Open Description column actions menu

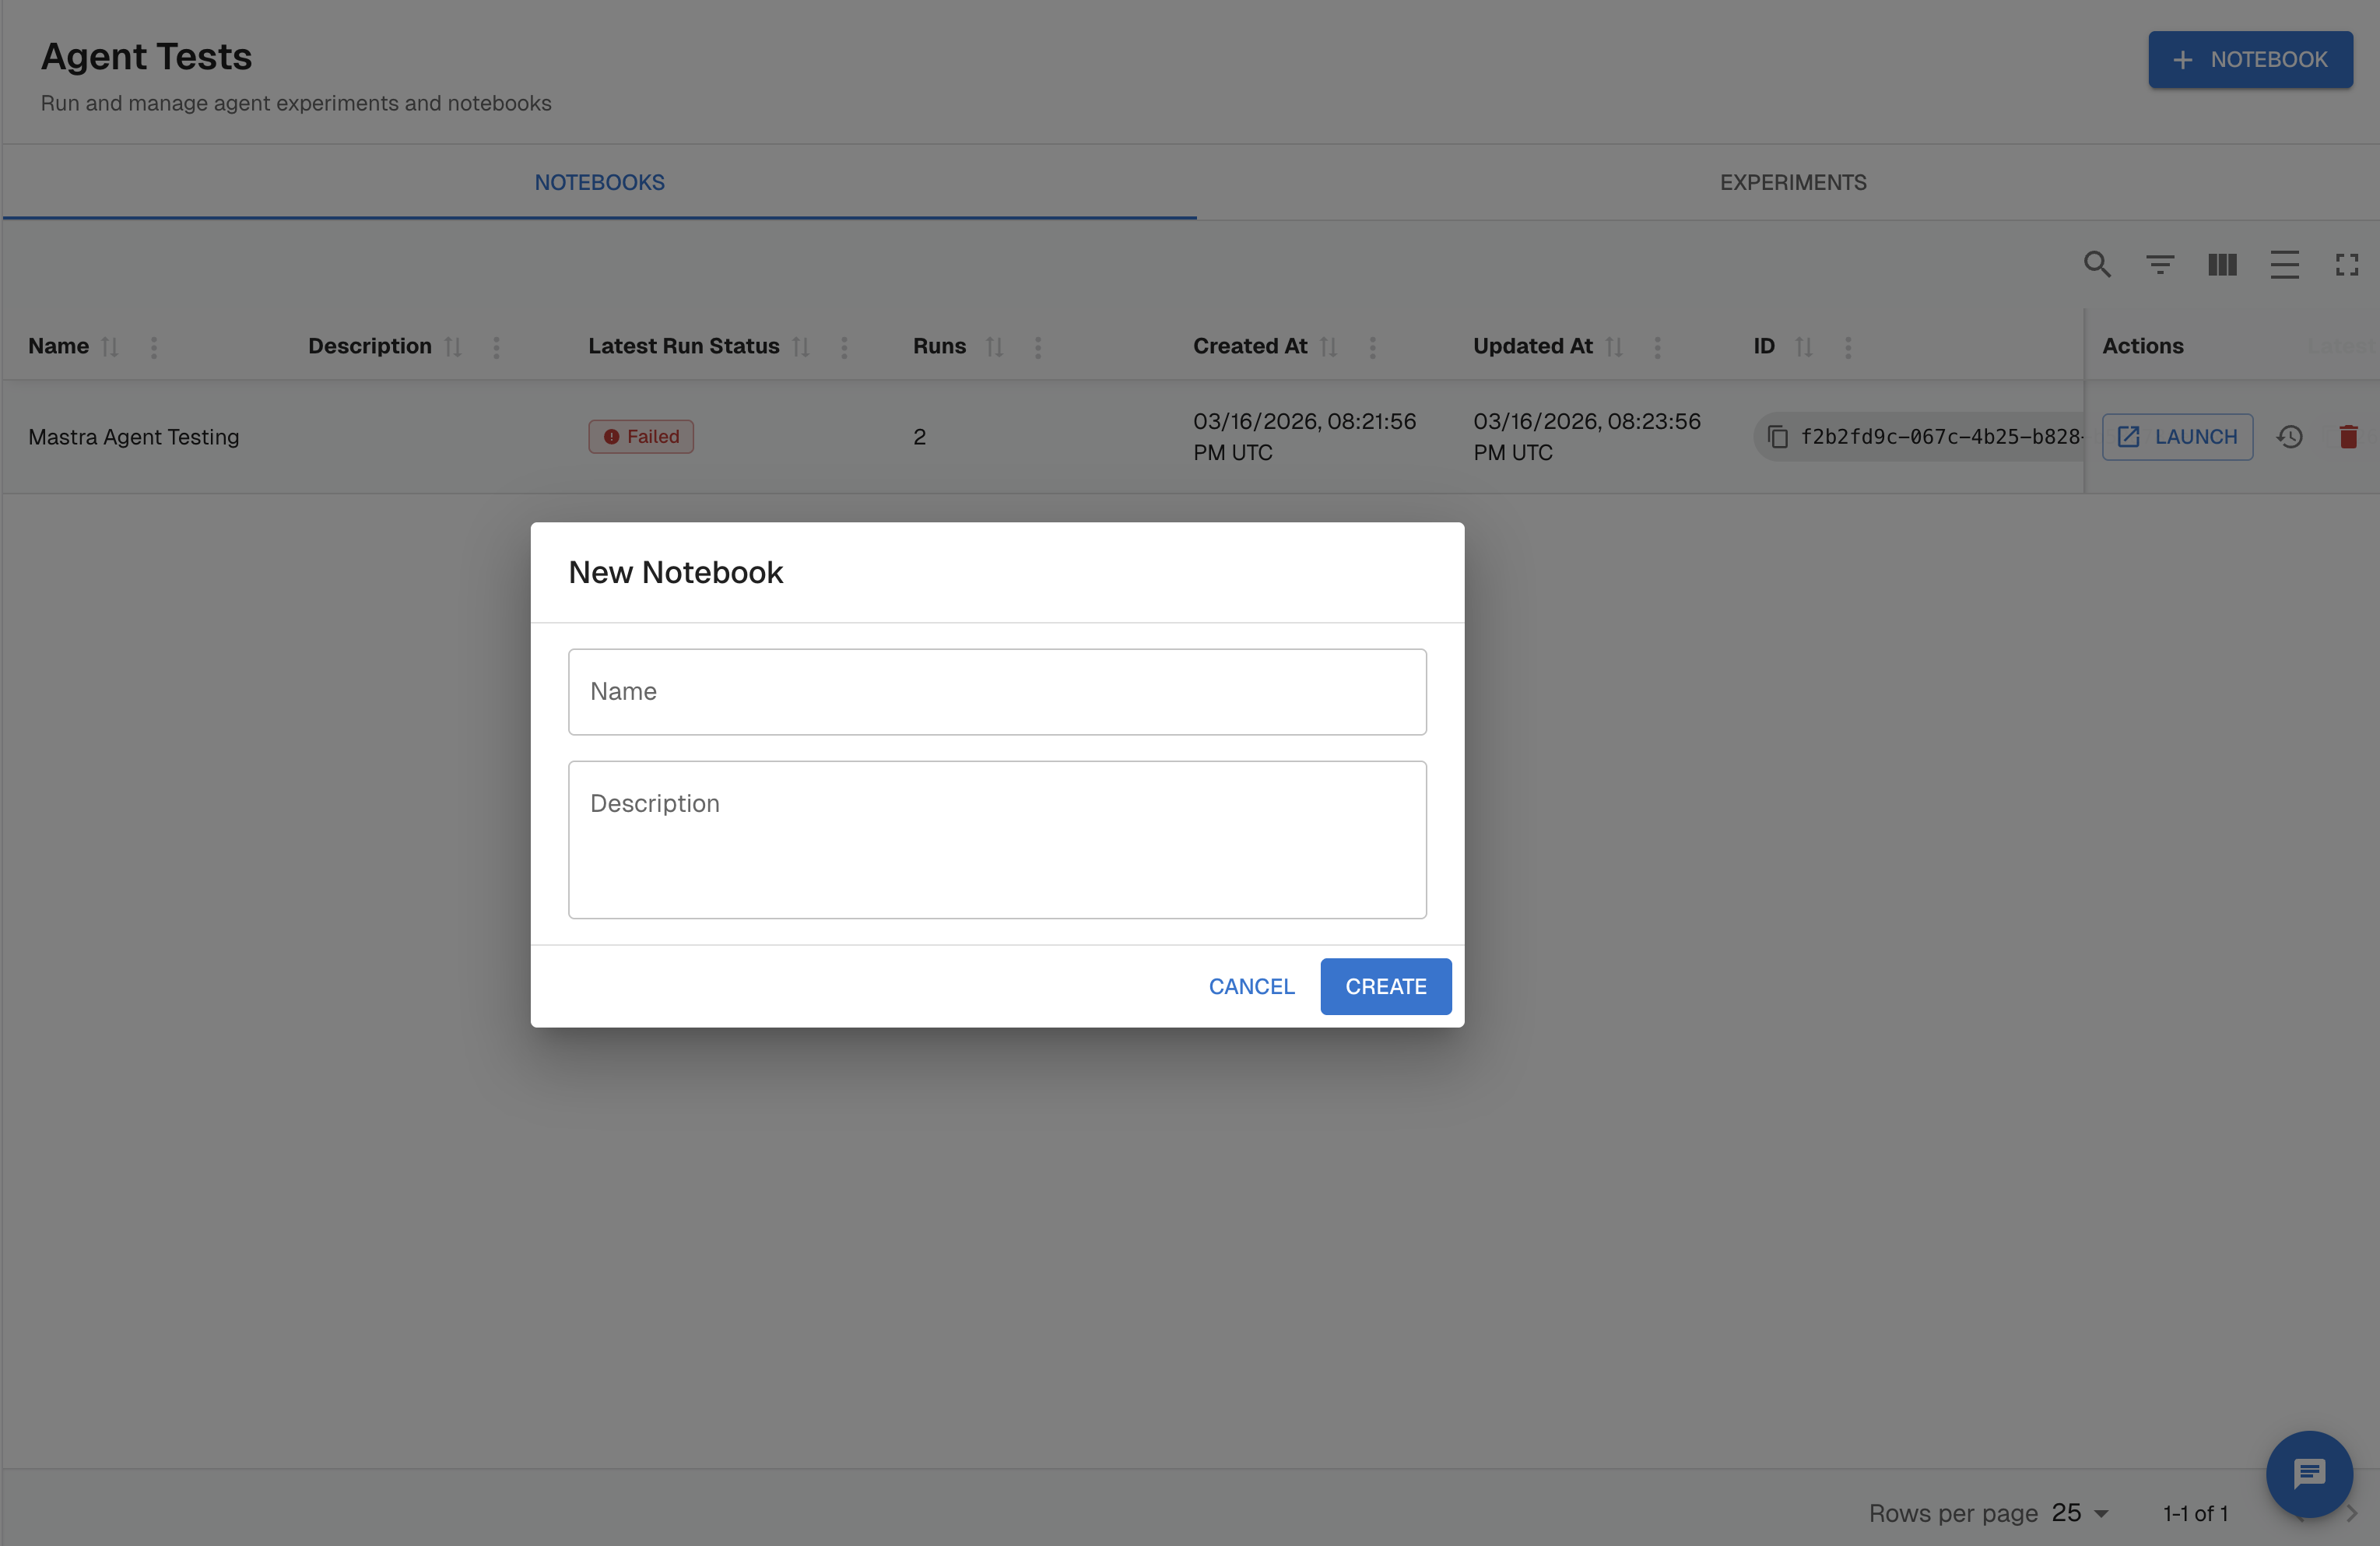coord(496,347)
